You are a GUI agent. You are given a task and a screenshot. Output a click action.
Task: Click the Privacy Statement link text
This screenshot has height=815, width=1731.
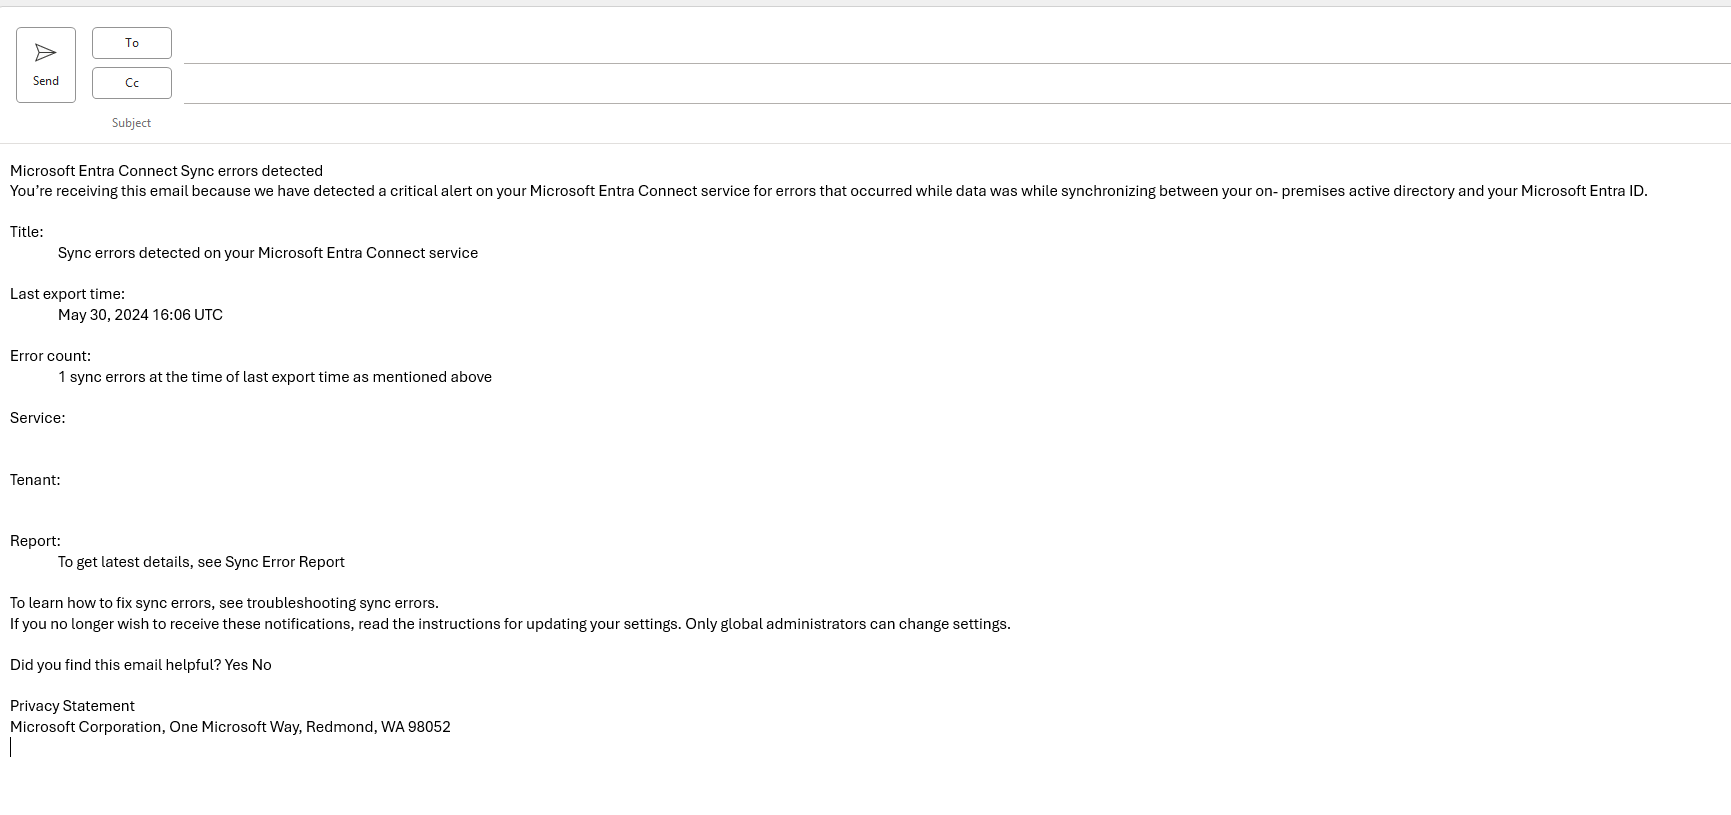[71, 705]
